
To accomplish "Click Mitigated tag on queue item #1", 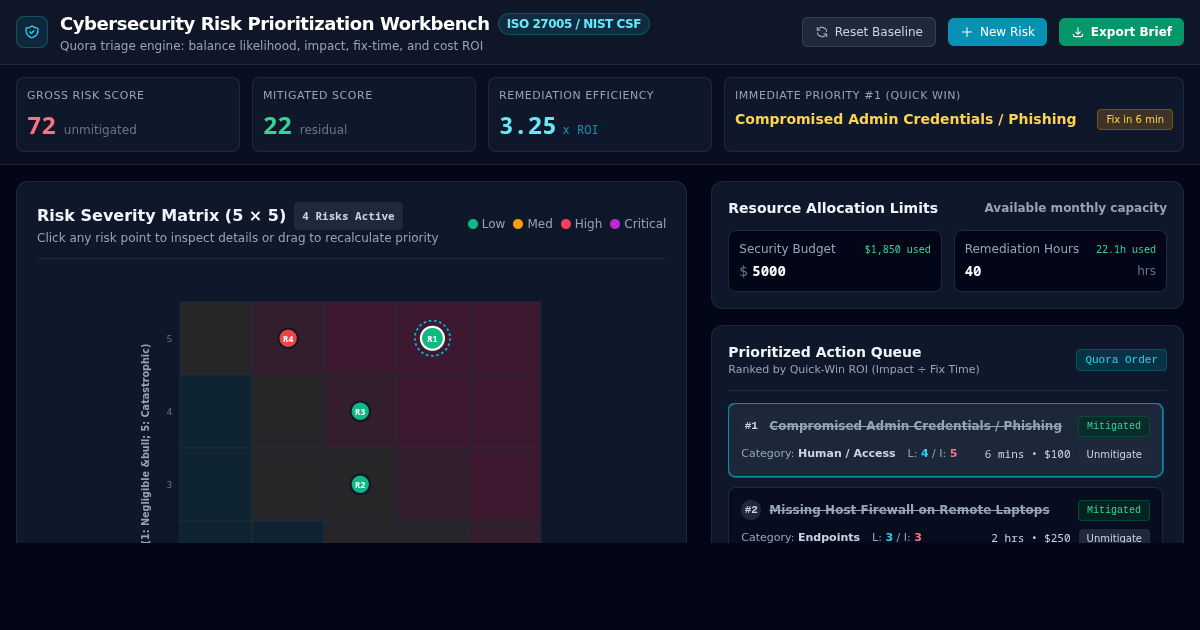I will tap(1114, 426).
